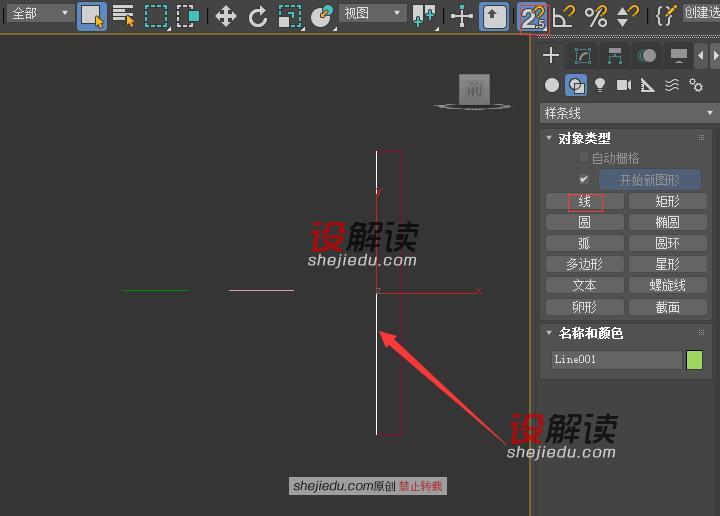Viewport: 720px width, 516px height.
Task: Open the 创建选 selection set field
Action: click(702, 12)
